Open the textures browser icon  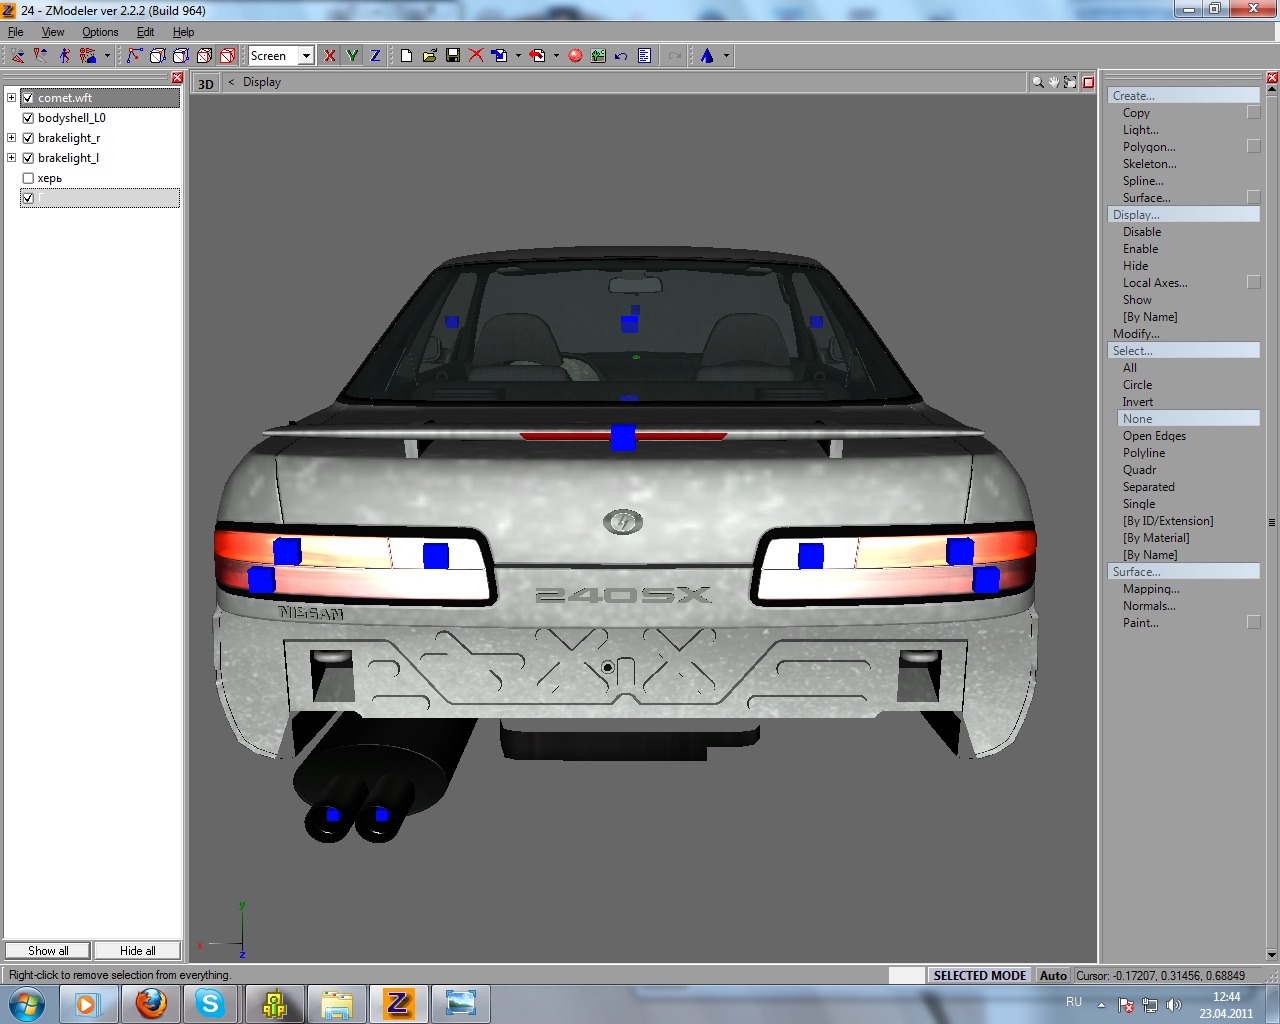pyautogui.click(x=598, y=56)
